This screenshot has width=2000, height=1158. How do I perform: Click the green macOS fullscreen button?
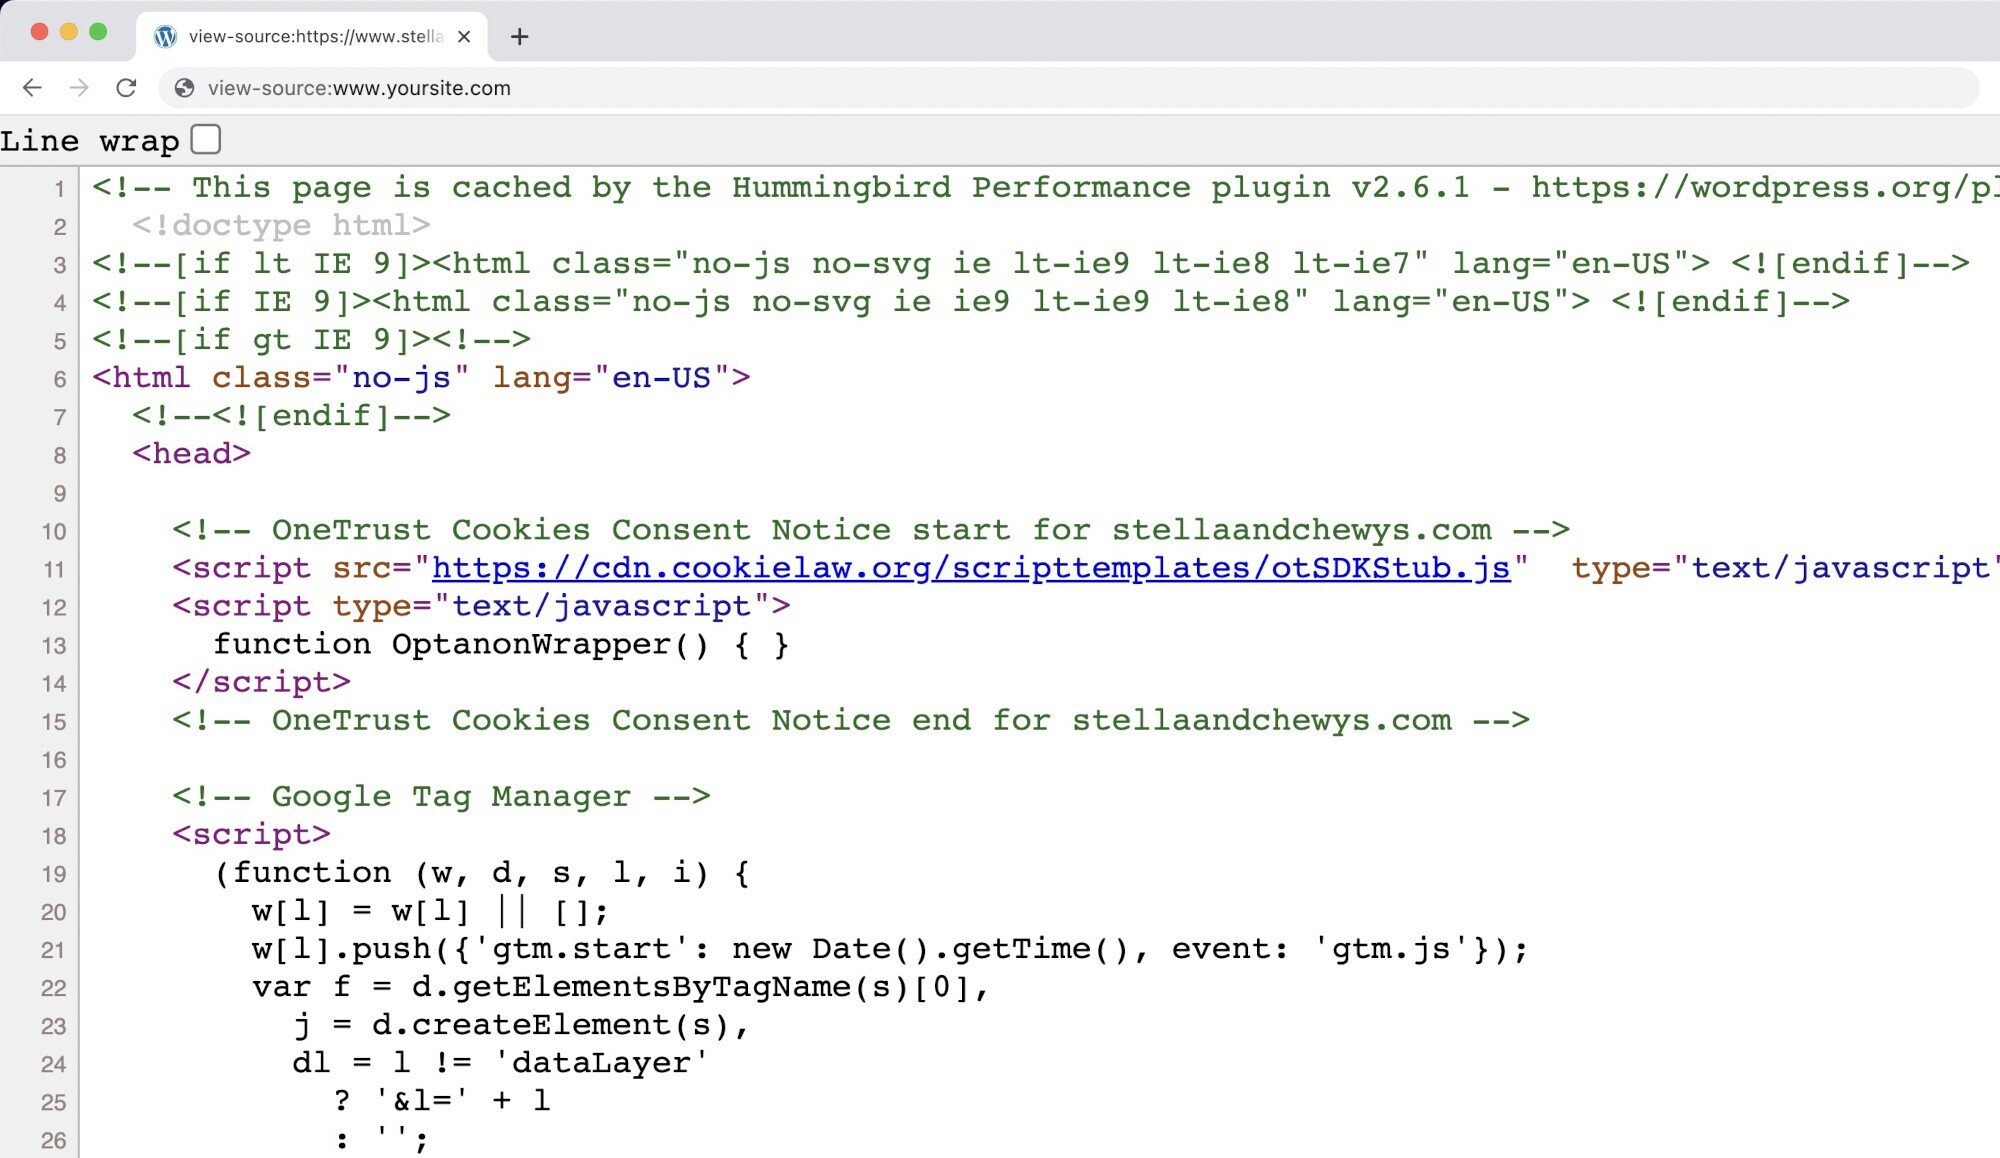pos(98,32)
